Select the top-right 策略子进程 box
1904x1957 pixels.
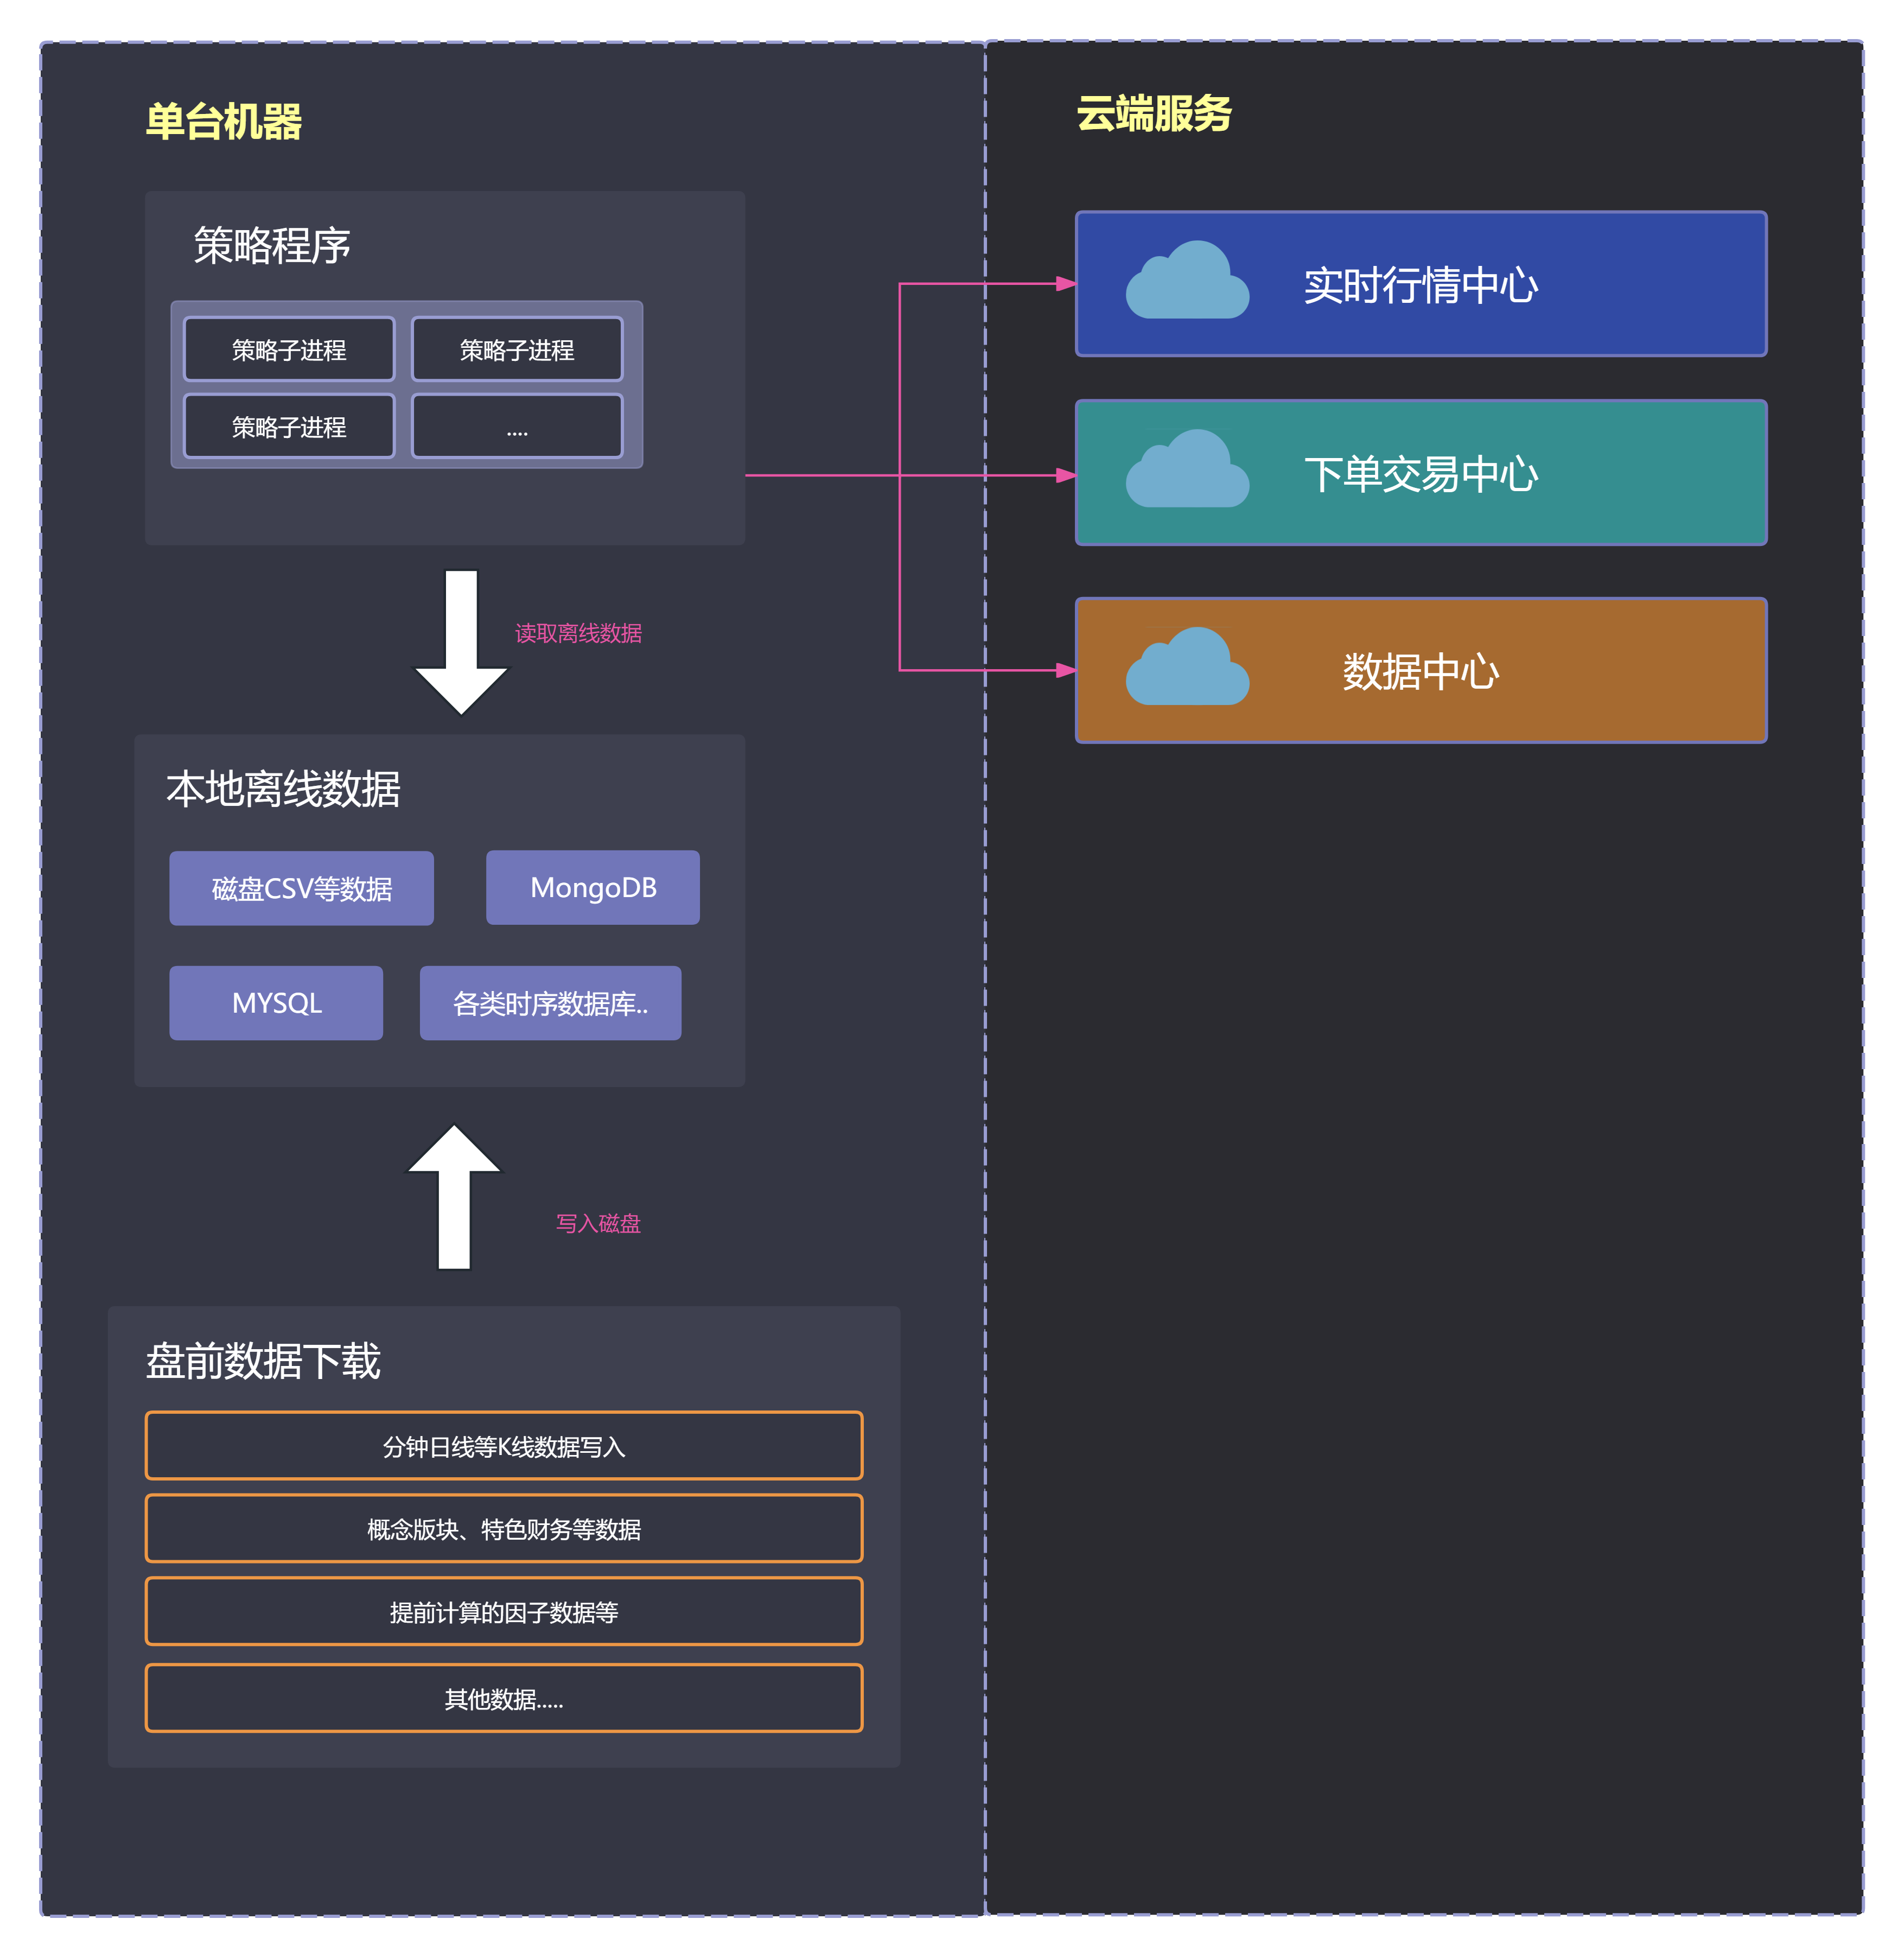[x=517, y=349]
